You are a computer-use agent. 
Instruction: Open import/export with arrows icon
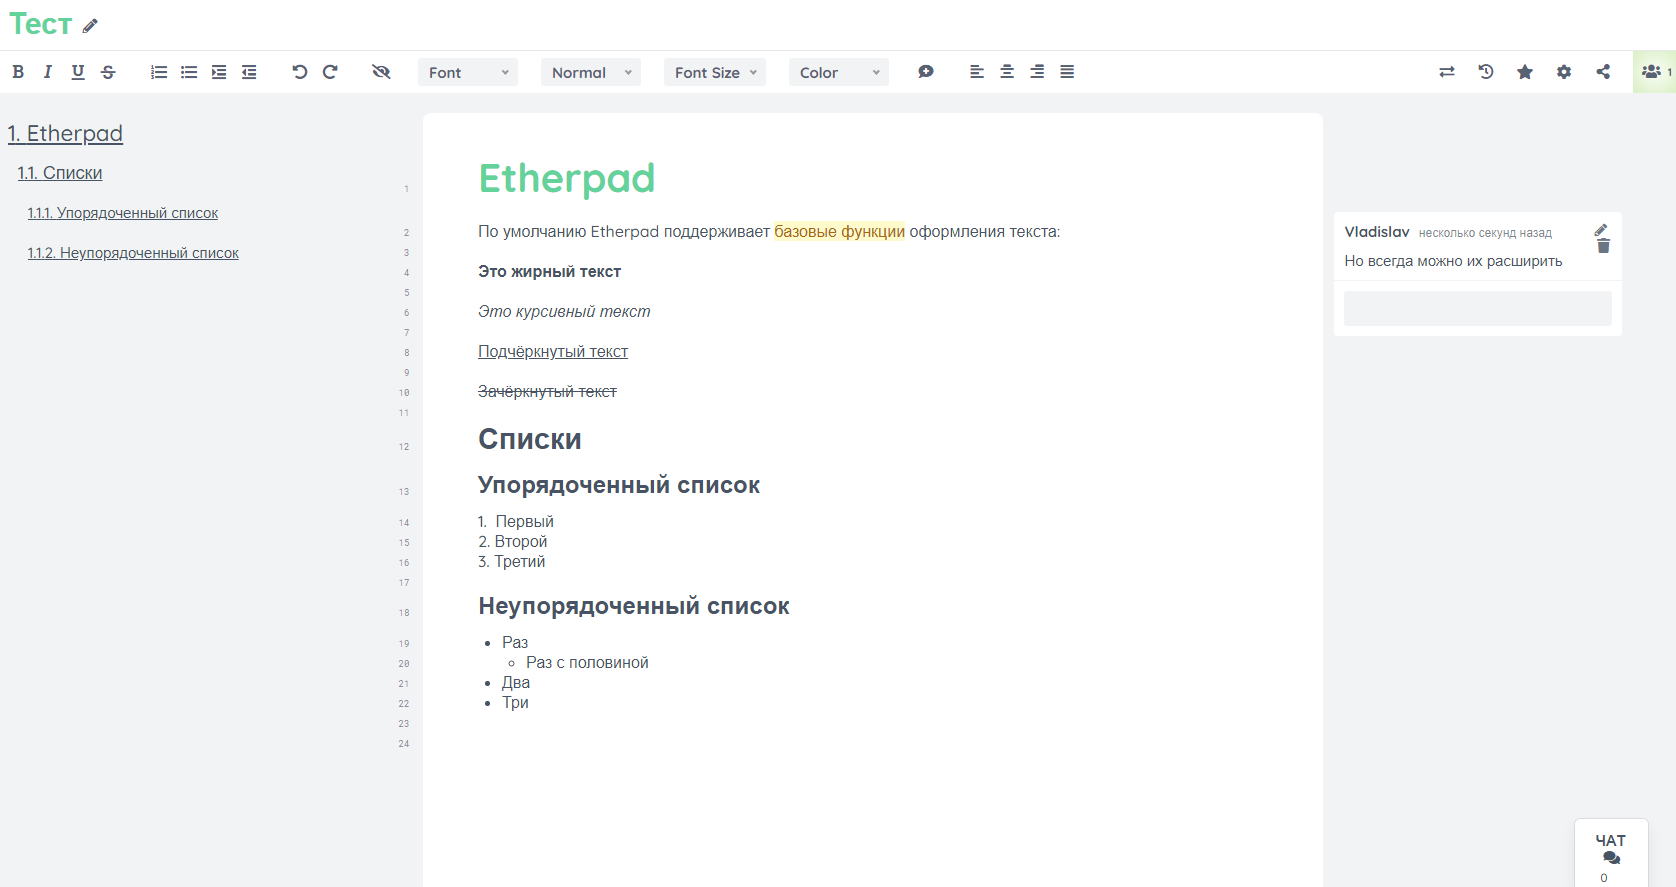coord(1447,72)
